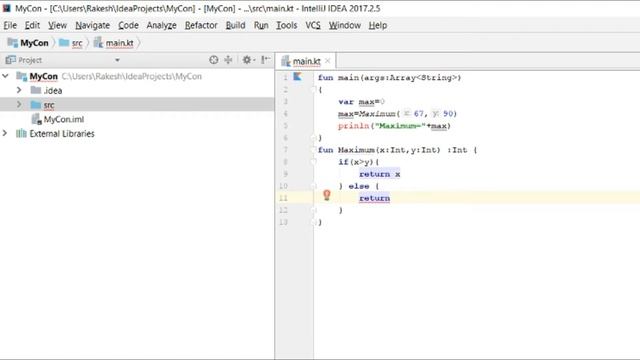Click the IntelliJ IDEA title bar icon
The height and width of the screenshot is (360, 640).
[6, 8]
